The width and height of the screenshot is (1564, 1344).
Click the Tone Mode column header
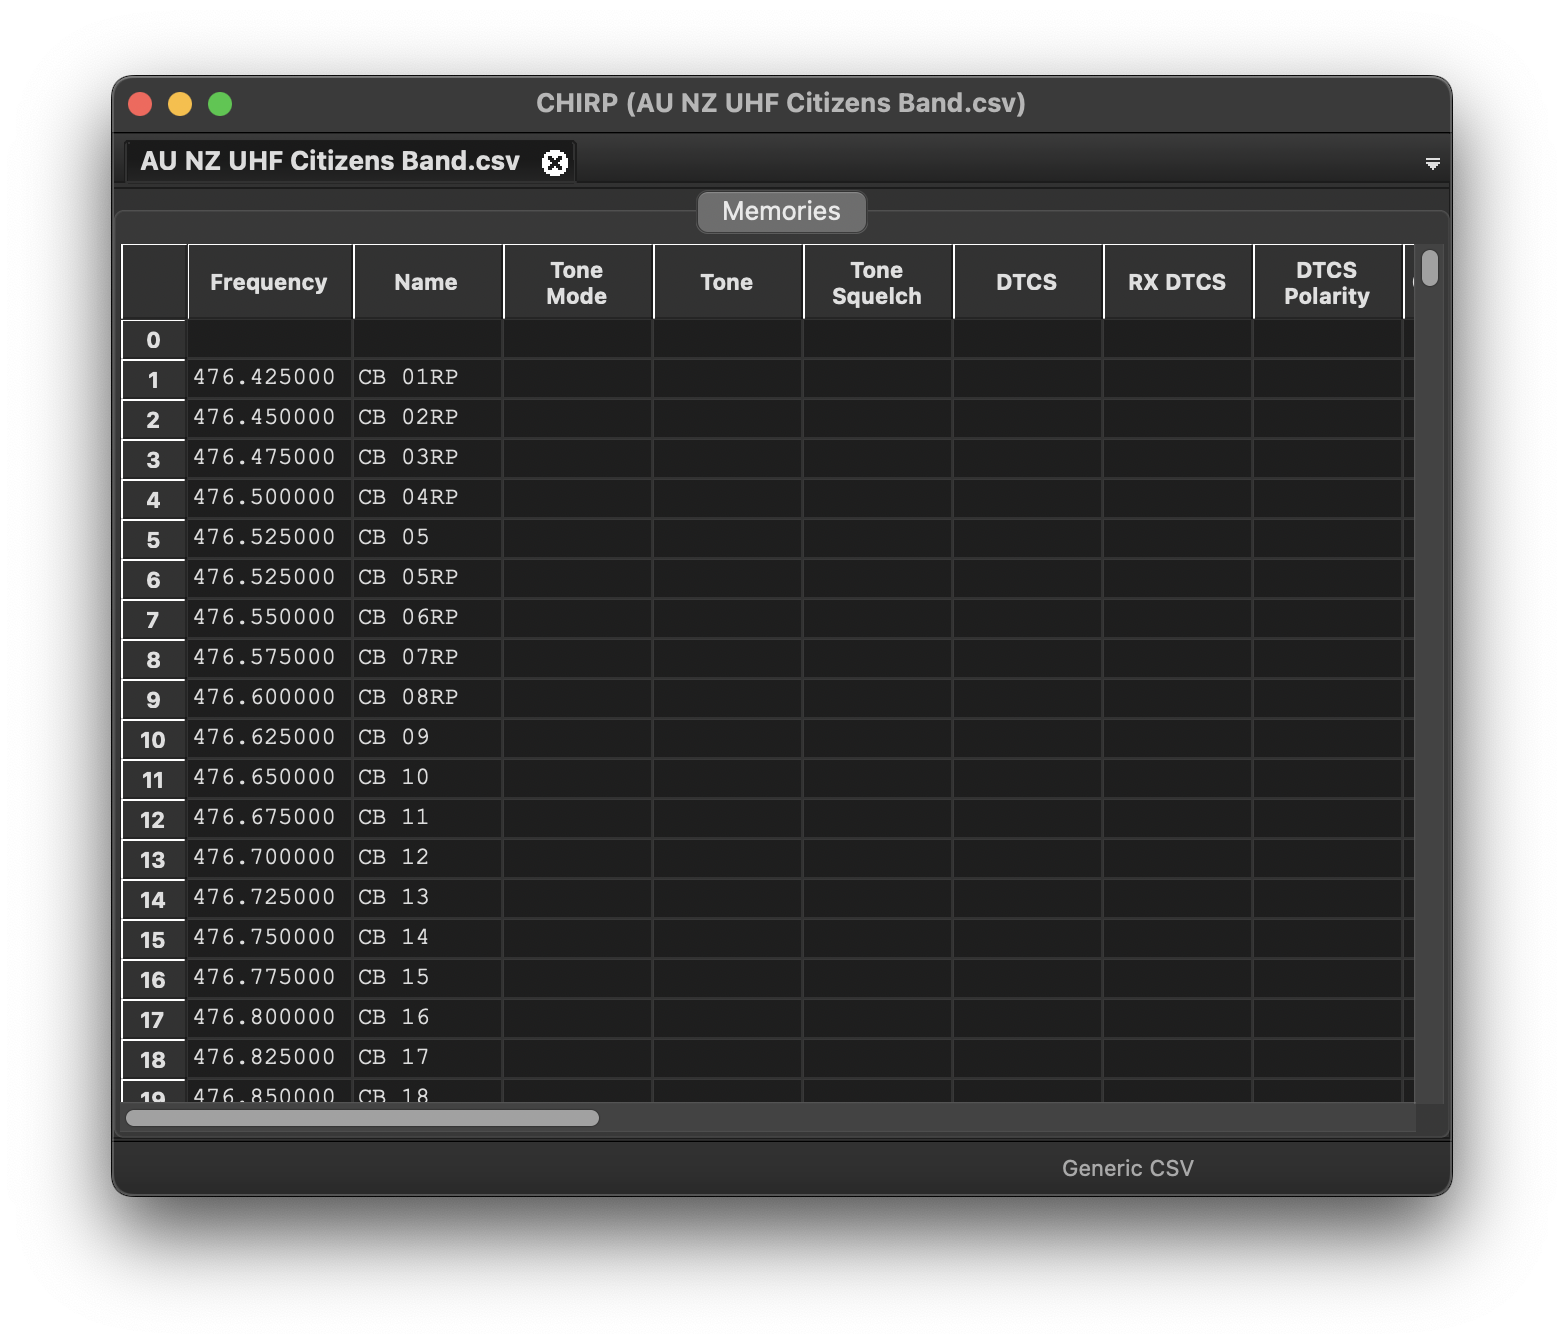point(577,282)
